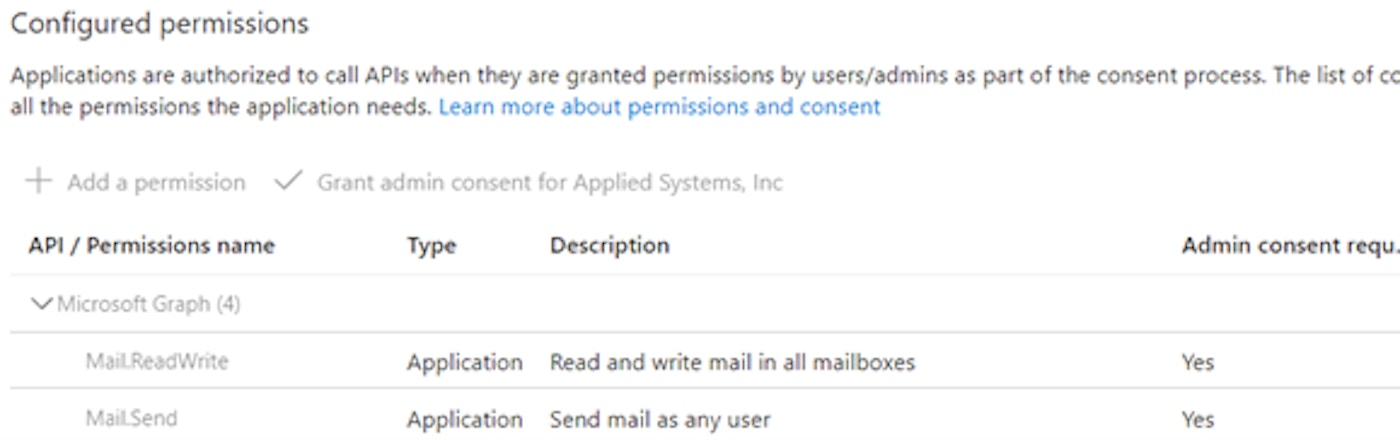Click the Add a permission button label
This screenshot has height=440, width=1400.
pos(156,182)
